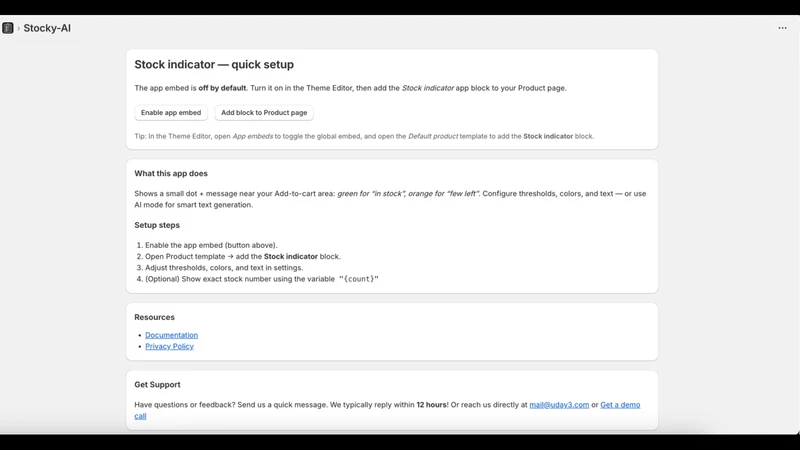
Task: Click step 2 Open Product template text
Action: [x=243, y=257]
